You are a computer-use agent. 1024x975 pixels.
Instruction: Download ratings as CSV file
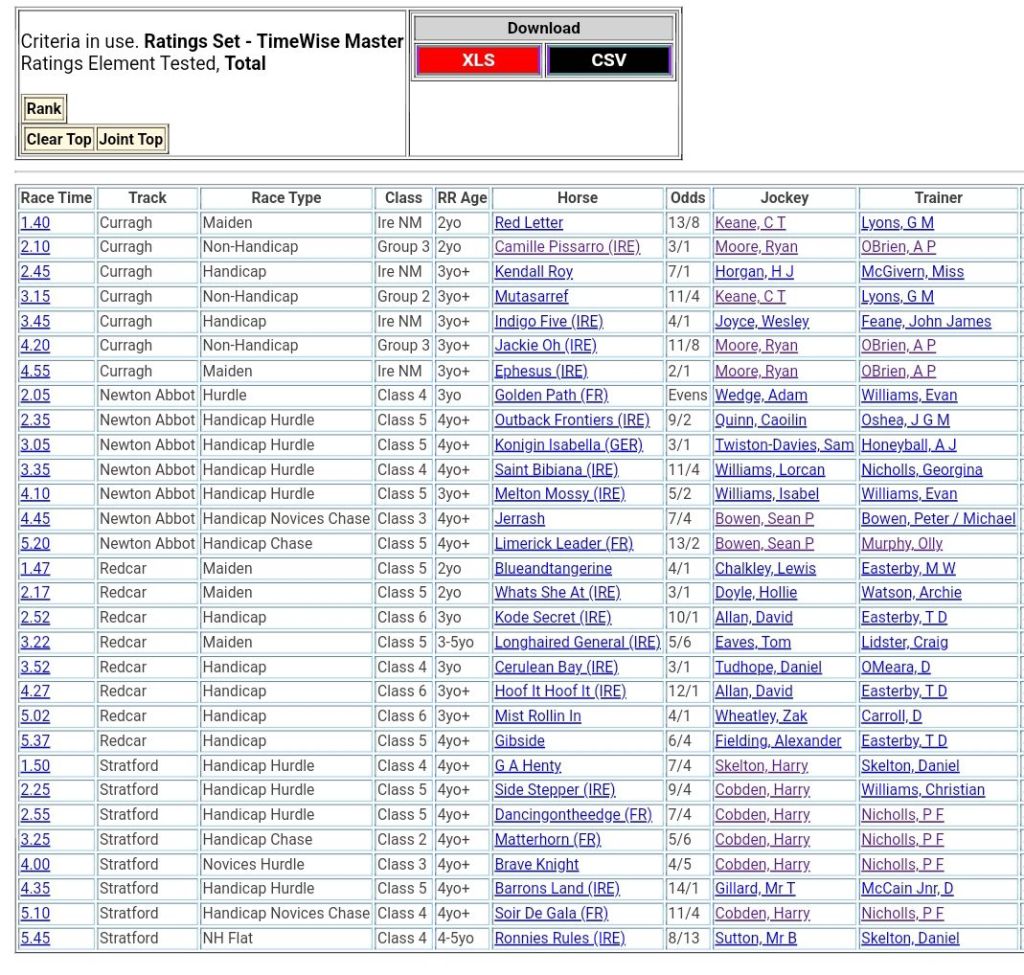coord(608,61)
